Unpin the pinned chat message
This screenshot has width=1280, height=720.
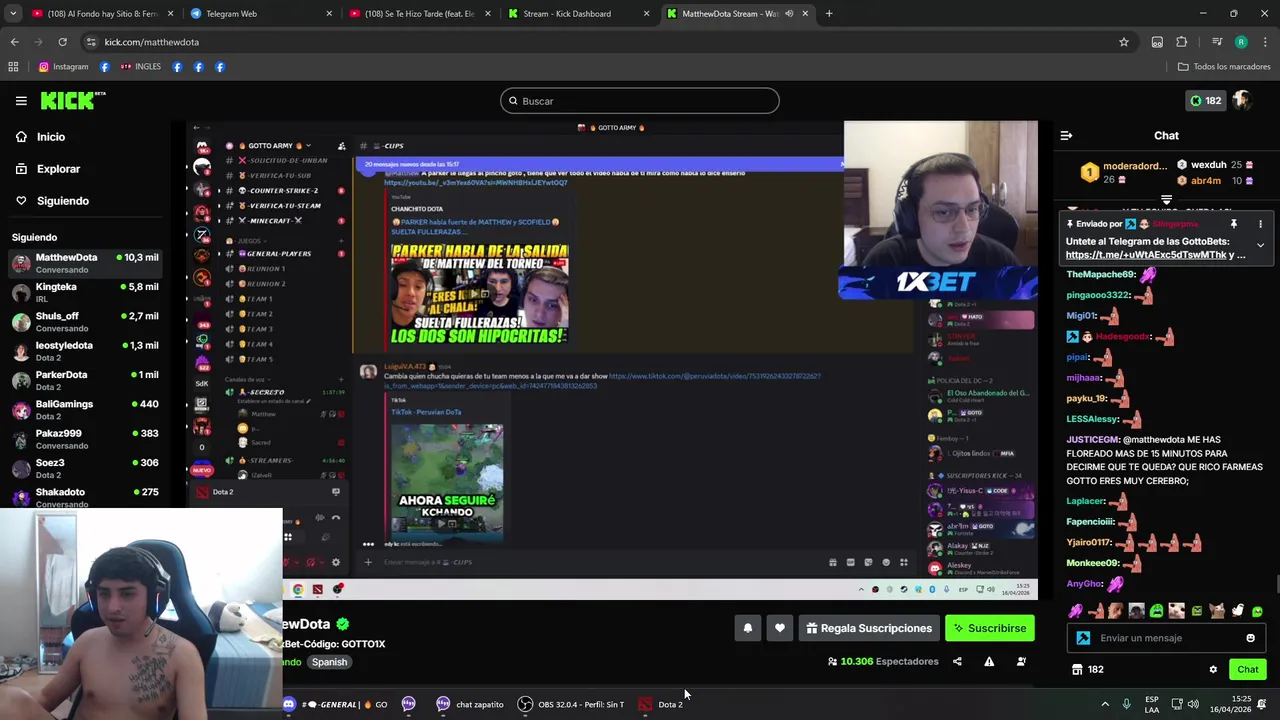coord(1234,224)
